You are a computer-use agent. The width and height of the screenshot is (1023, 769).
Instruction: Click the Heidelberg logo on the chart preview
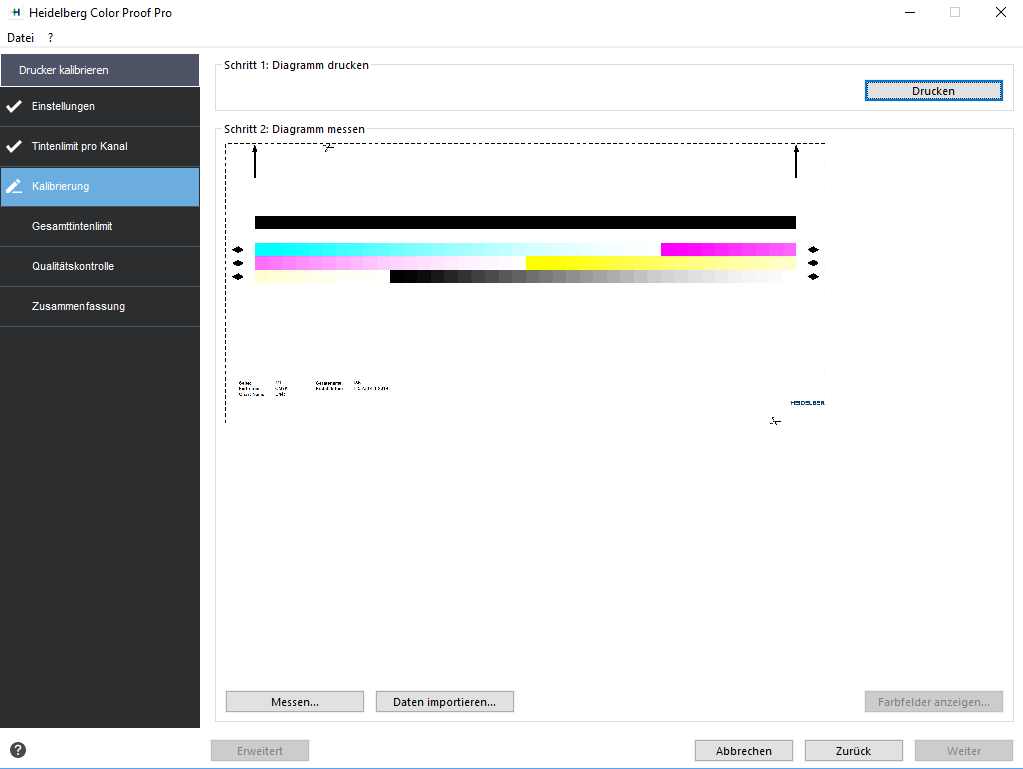click(807, 403)
